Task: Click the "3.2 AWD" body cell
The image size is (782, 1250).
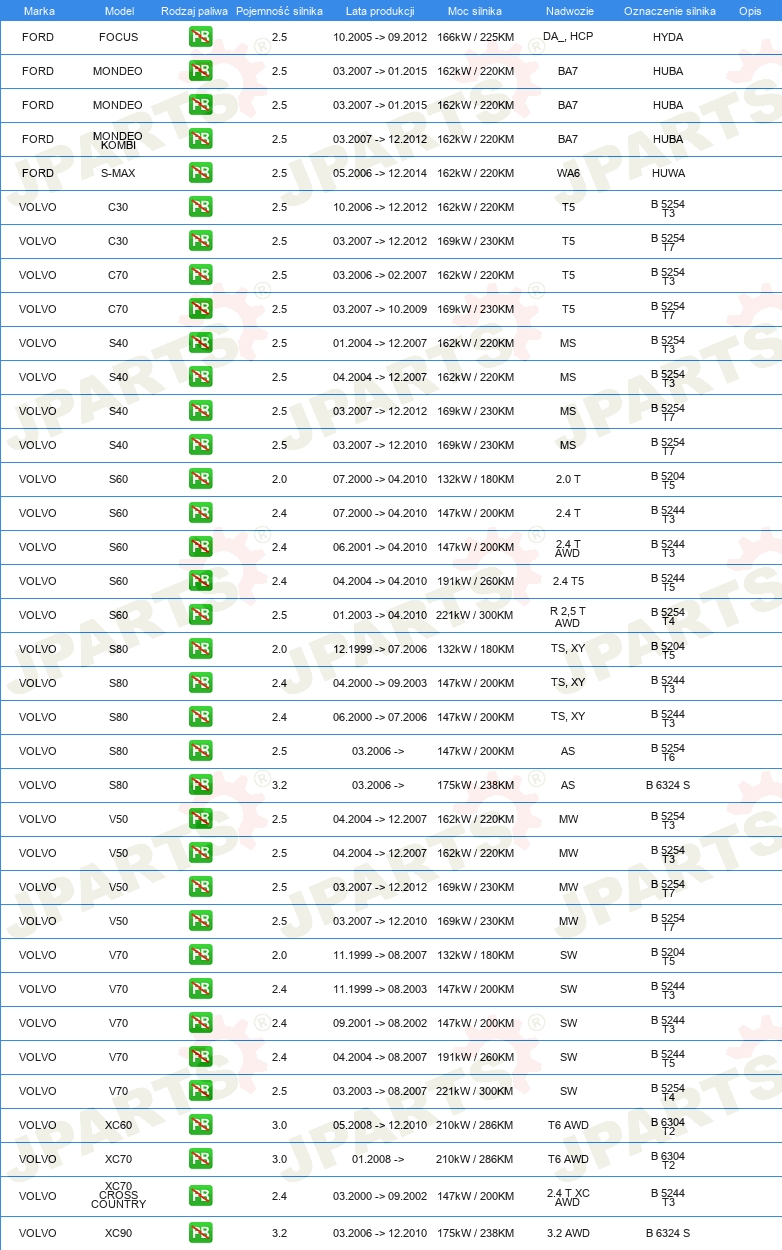Action: tap(568, 1233)
